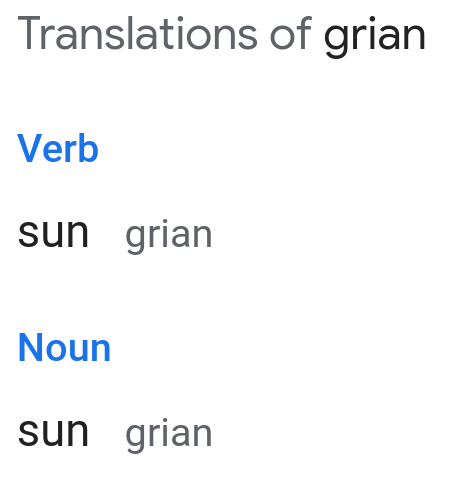Click the reverse translation 'grian' under Verb
Screen dimensions: 467x481
(169, 236)
